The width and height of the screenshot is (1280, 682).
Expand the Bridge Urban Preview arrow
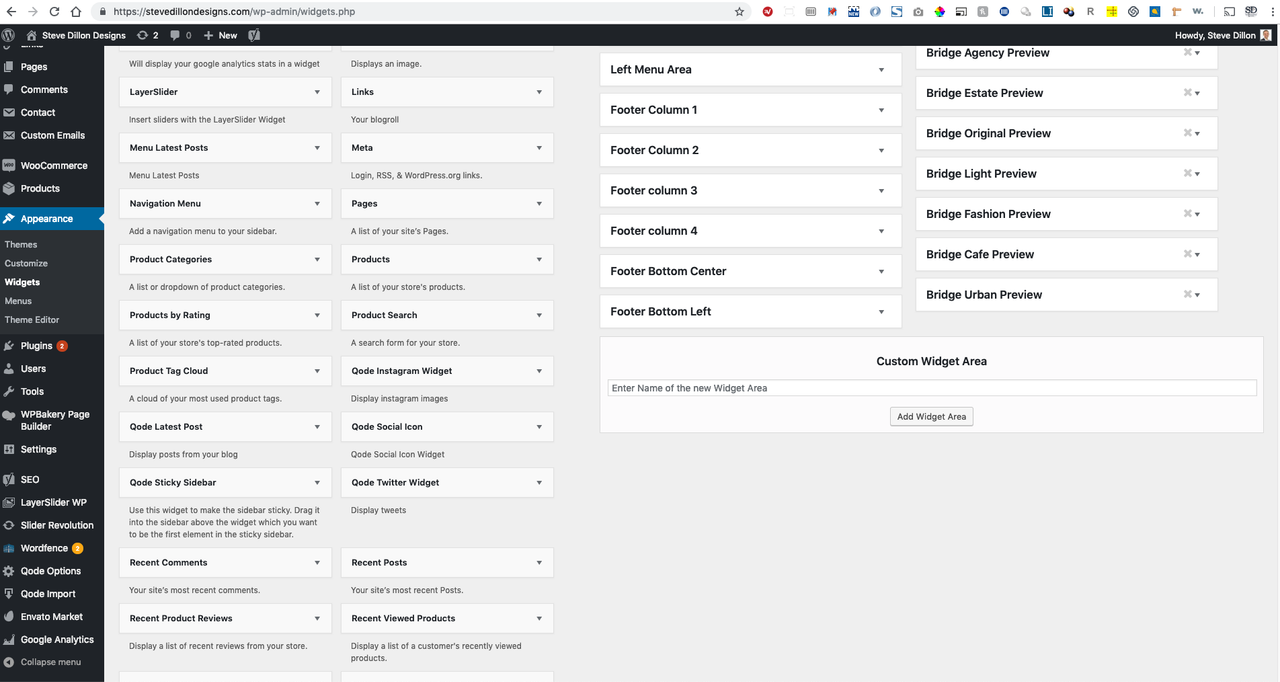[1198, 295]
